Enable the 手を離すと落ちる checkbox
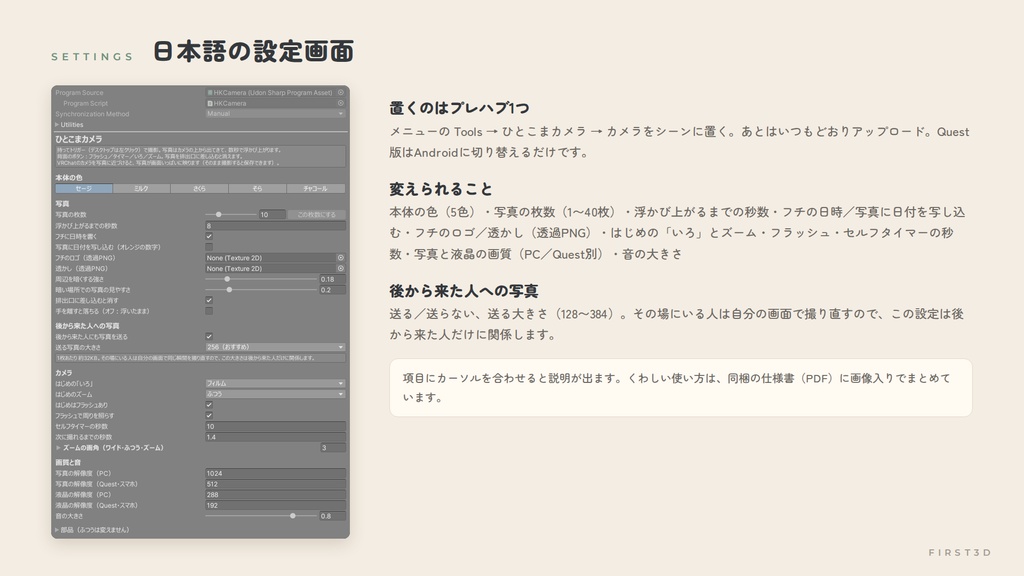Image resolution: width=1024 pixels, height=576 pixels. coord(209,311)
